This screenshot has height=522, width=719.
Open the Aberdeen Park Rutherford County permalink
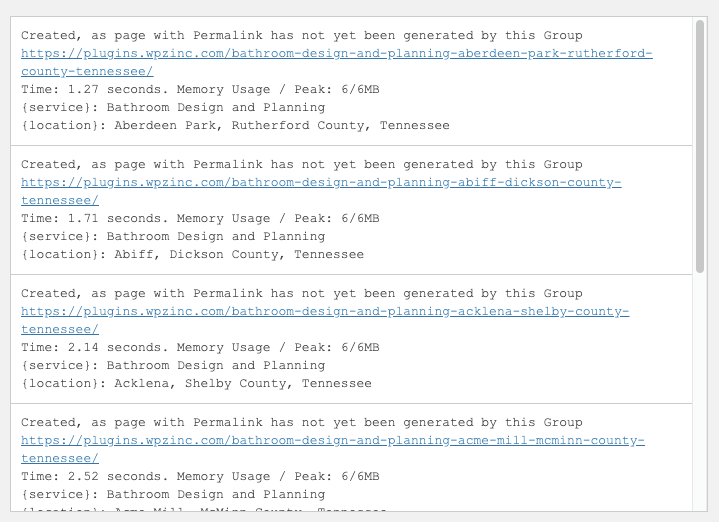point(336,54)
